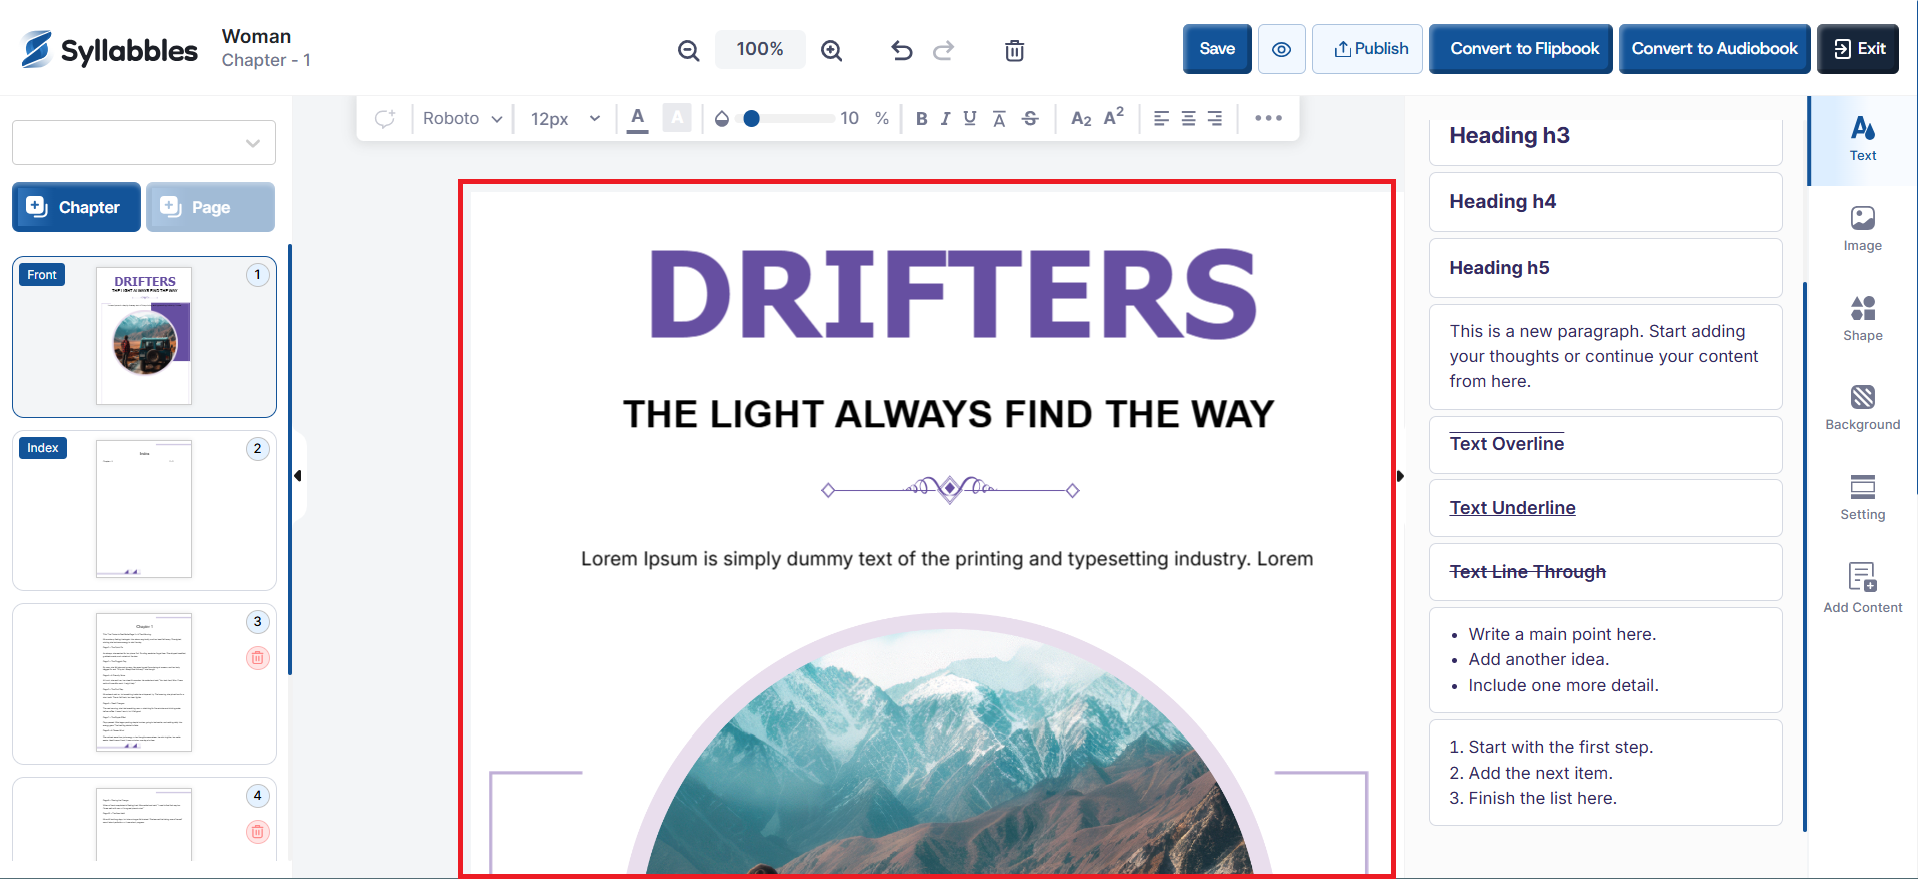Click the Syllabbles logo

pyautogui.click(x=109, y=49)
